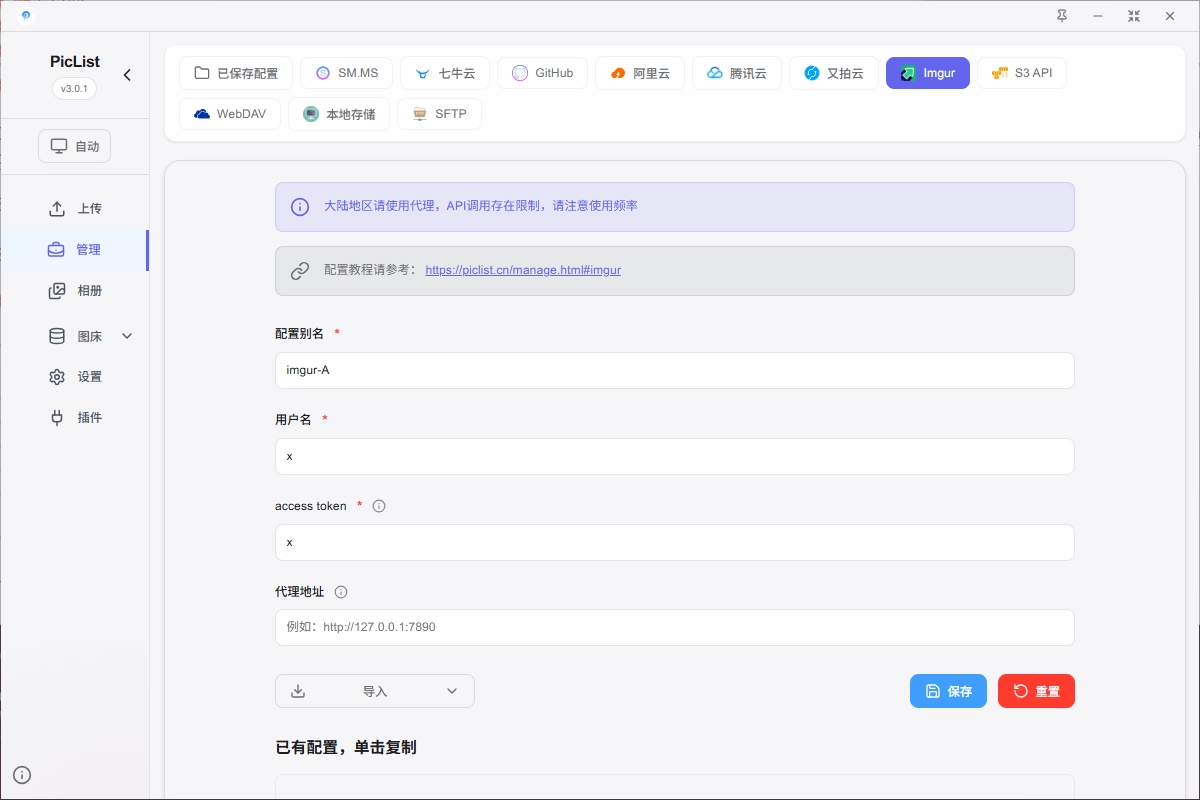Open the GitHub storage tab
This screenshot has height=800, width=1200.
point(542,73)
